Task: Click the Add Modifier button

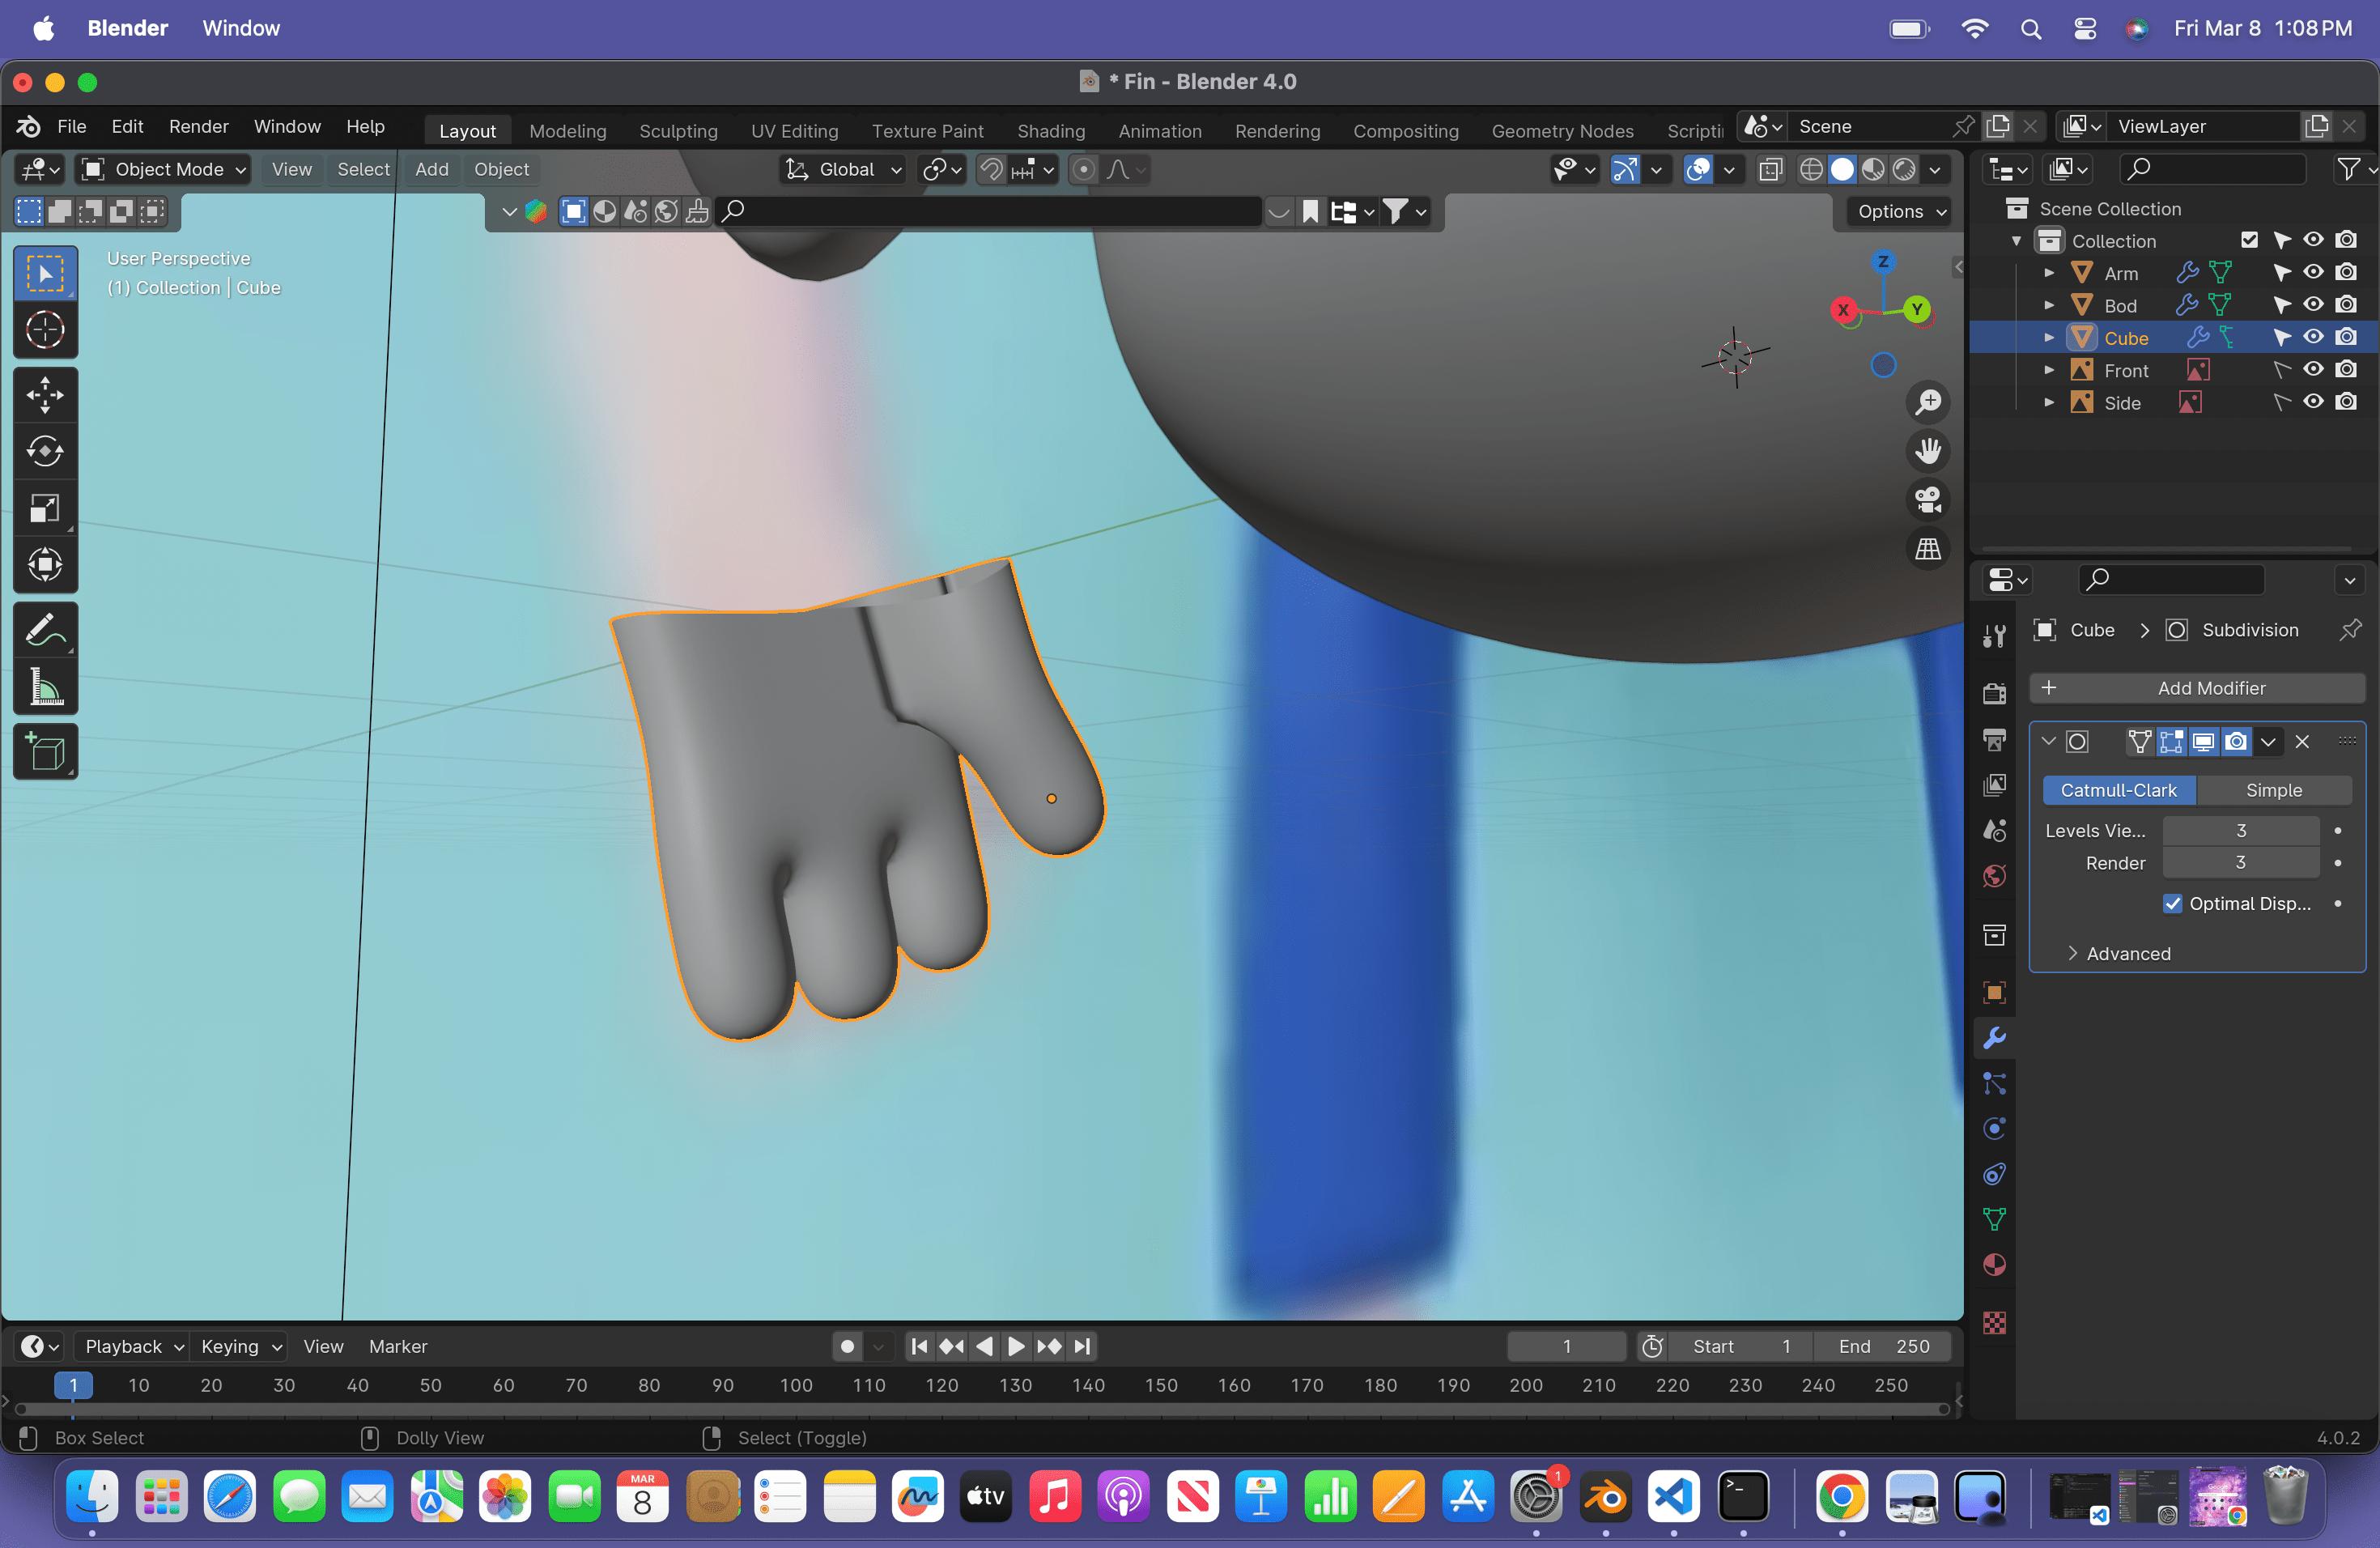Action: (x=2196, y=688)
